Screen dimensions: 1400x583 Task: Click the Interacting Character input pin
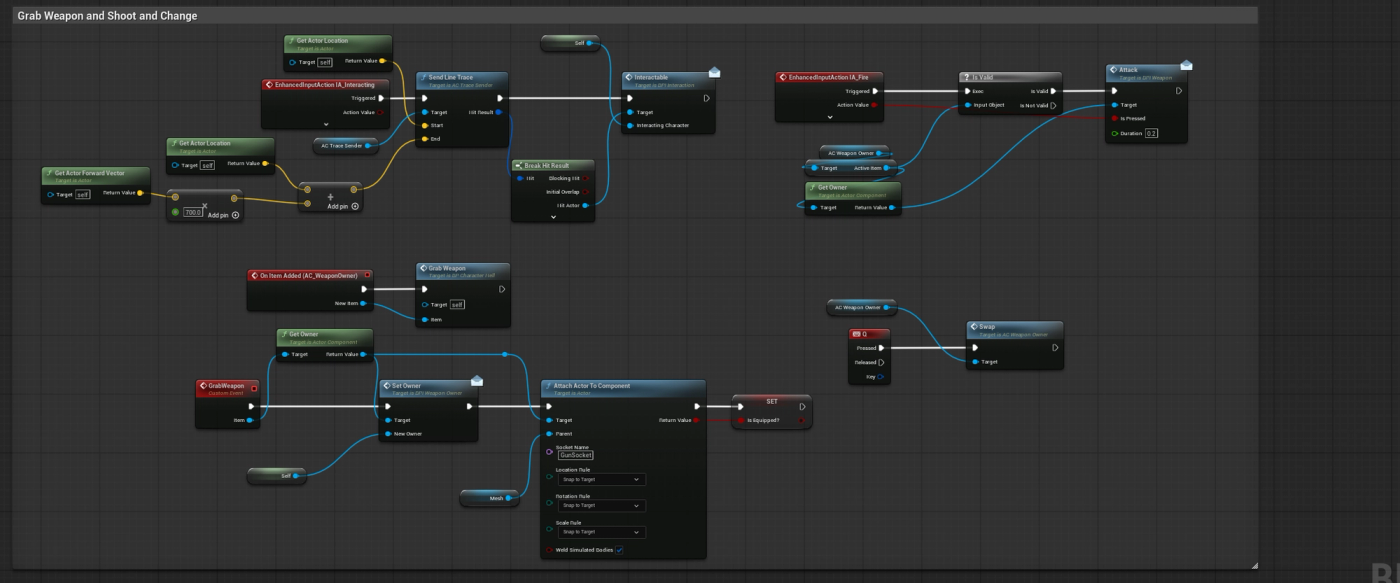630,125
